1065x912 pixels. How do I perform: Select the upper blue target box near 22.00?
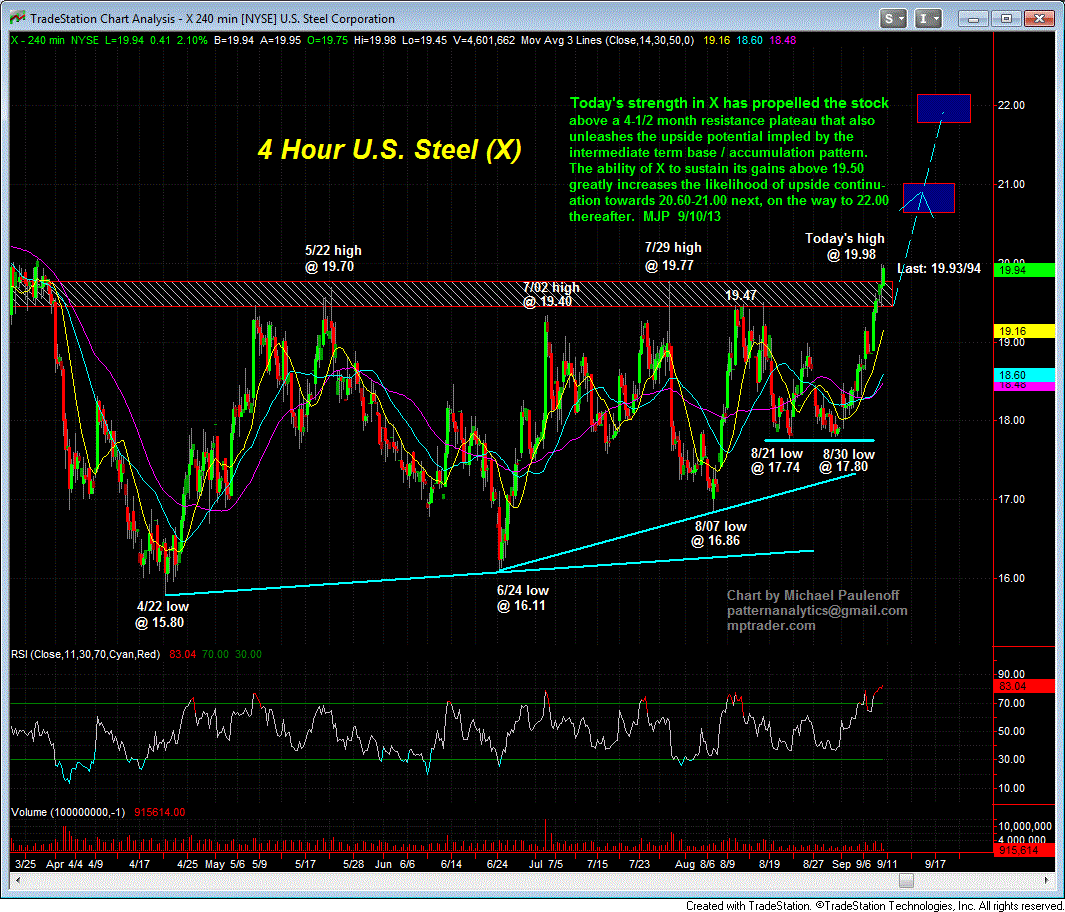[943, 109]
